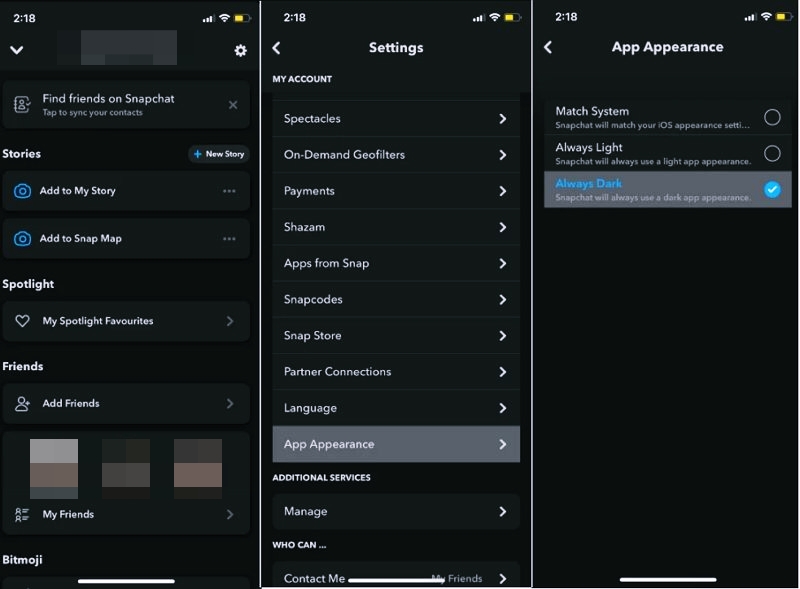The image size is (800, 589).
Task: Tap the contacts sync icon
Action: click(22, 104)
